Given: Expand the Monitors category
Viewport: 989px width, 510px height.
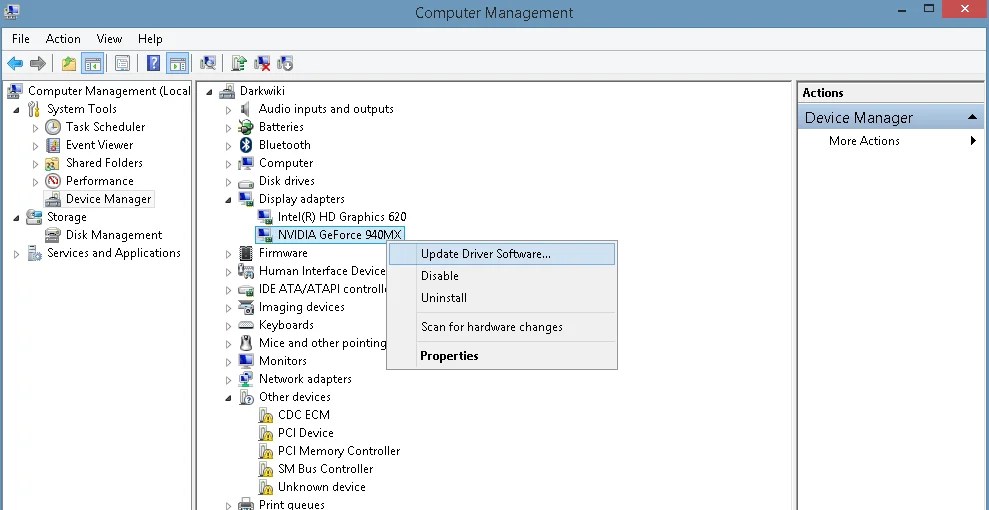Looking at the screenshot, I should [x=228, y=362].
